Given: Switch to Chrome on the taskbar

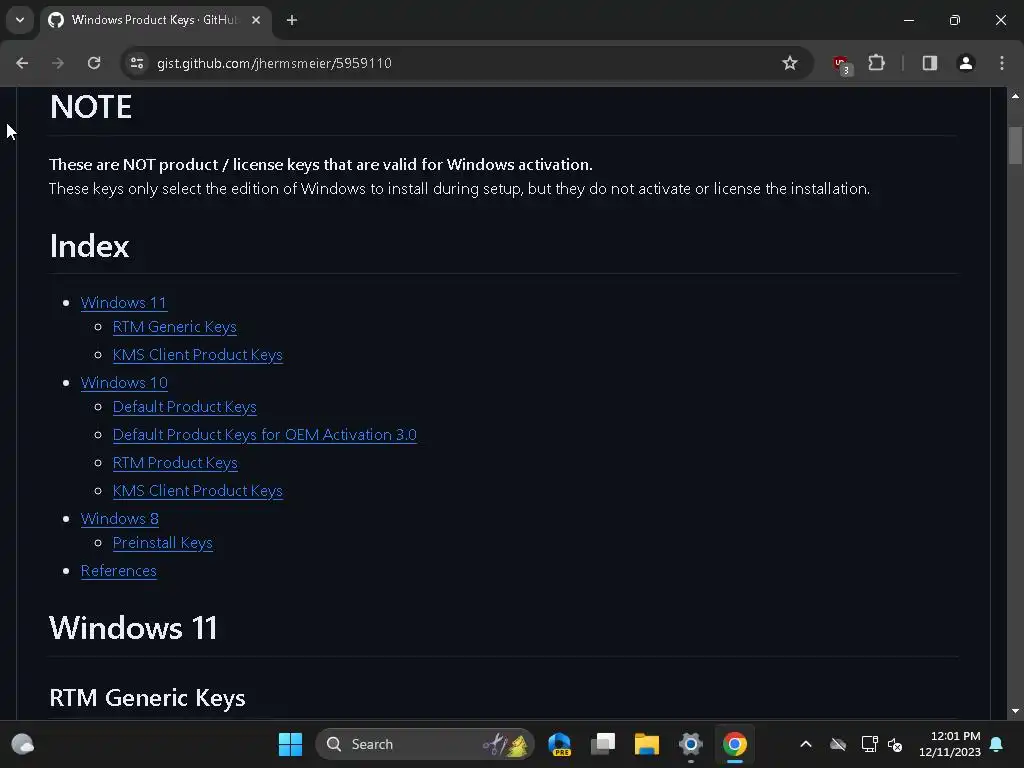Looking at the screenshot, I should tap(735, 744).
